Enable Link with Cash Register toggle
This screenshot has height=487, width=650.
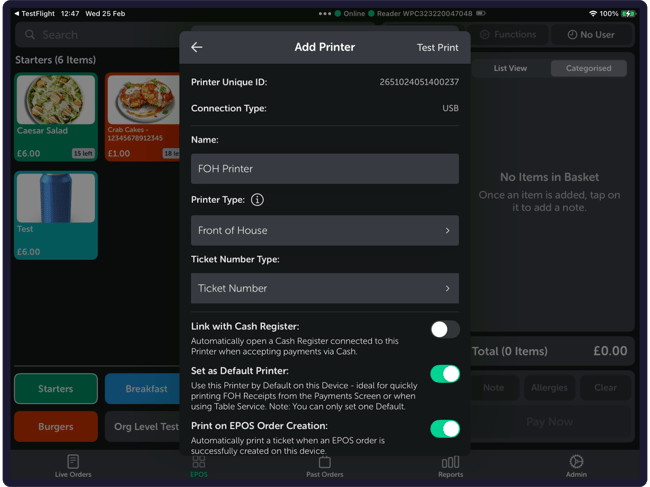(x=444, y=329)
